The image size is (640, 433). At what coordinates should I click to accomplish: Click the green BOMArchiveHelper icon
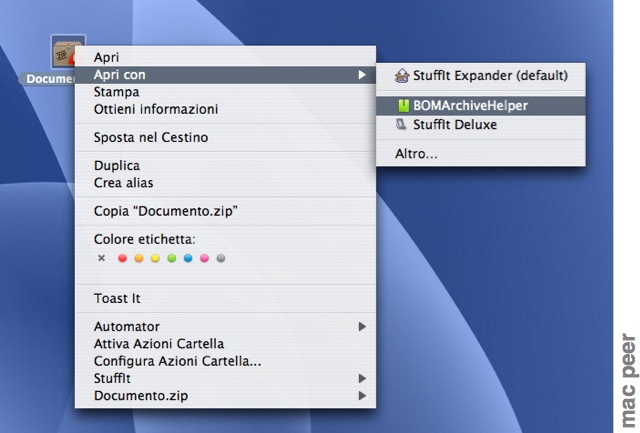pyautogui.click(x=404, y=106)
